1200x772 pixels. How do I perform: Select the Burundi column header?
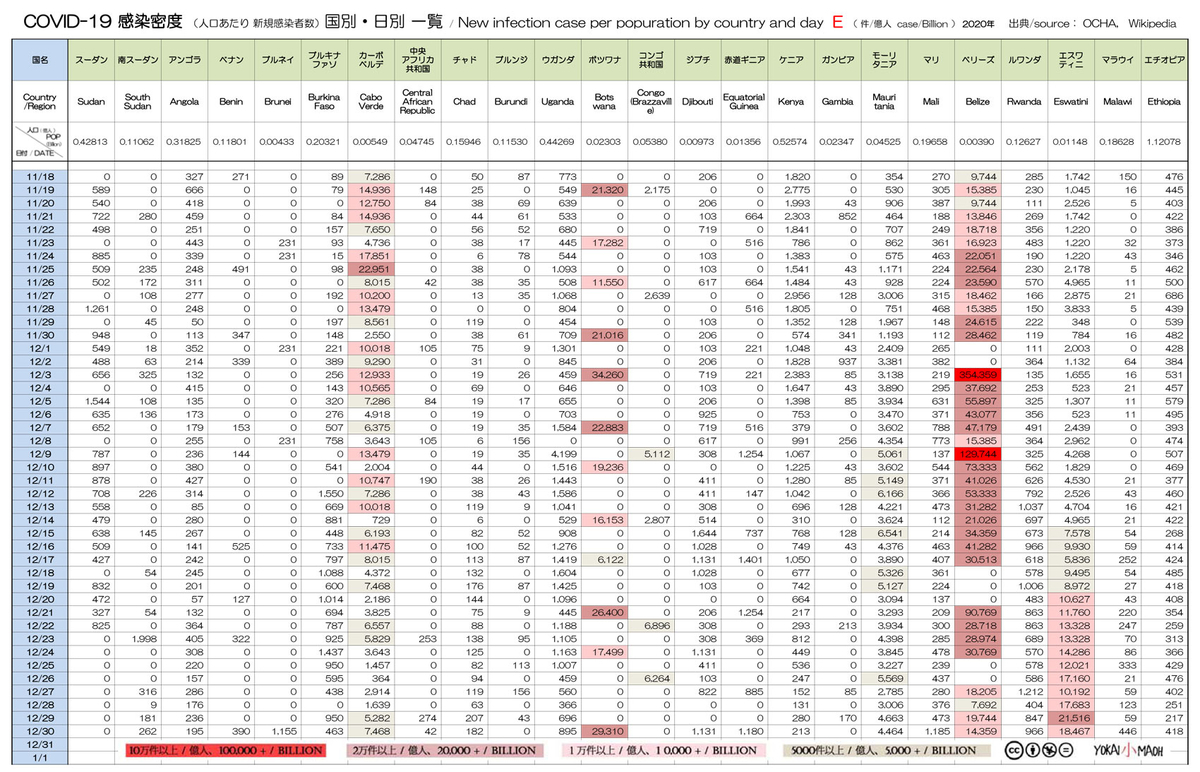[x=510, y=102]
